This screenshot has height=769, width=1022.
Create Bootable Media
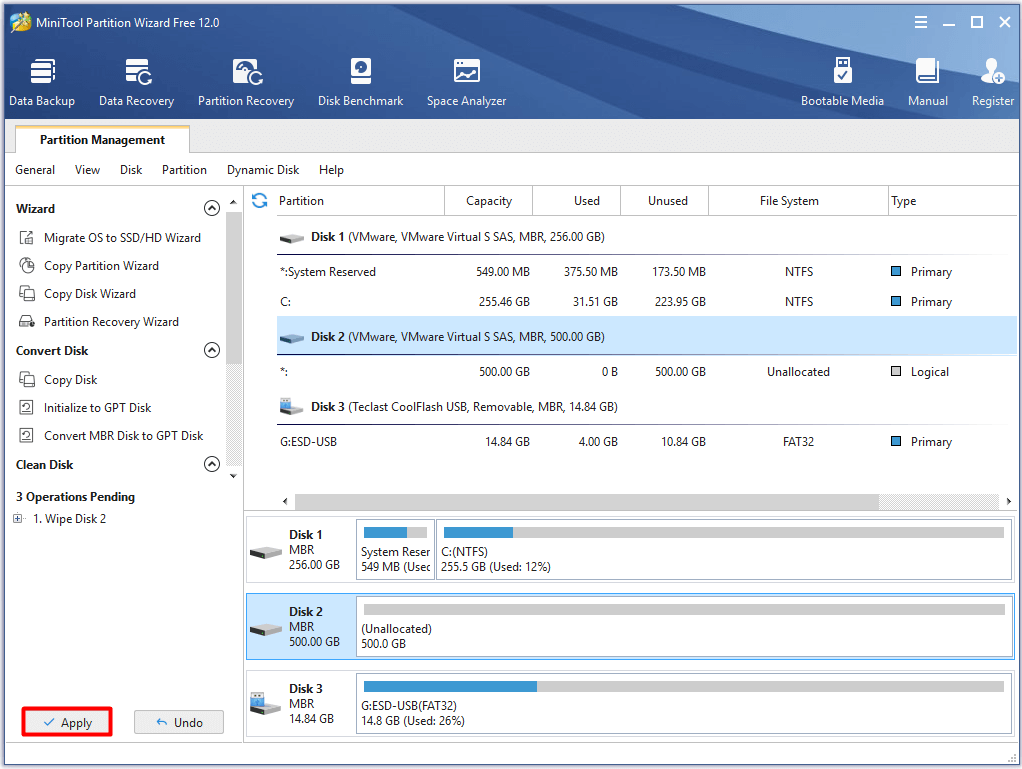(842, 82)
